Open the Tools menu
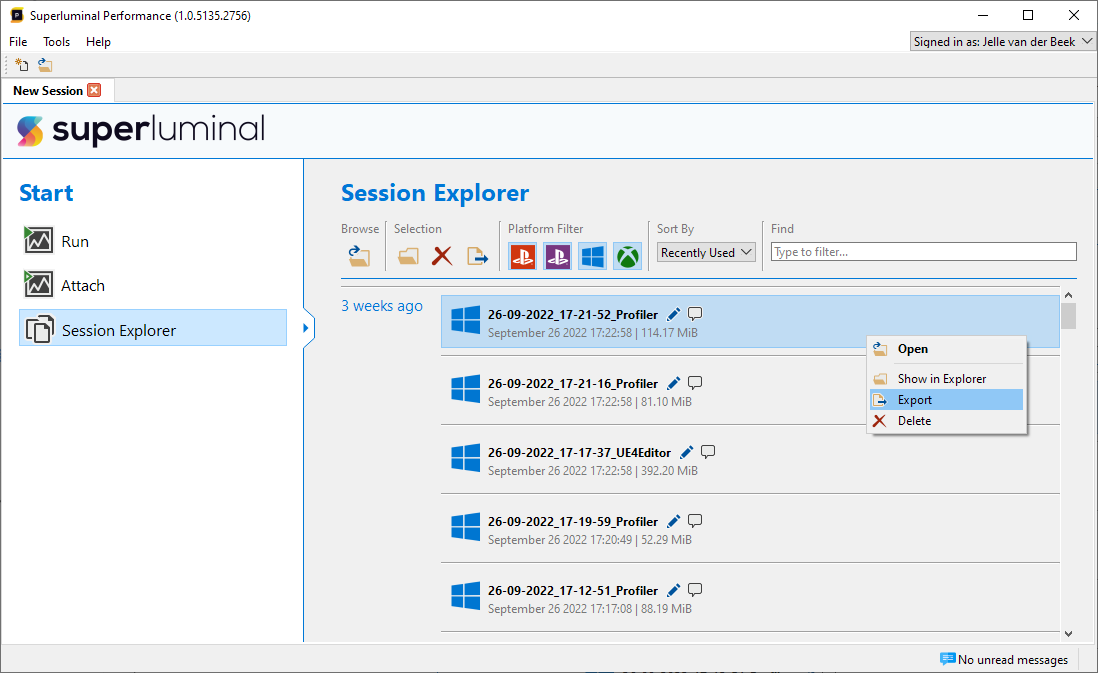This screenshot has height=673, width=1098. [x=57, y=42]
